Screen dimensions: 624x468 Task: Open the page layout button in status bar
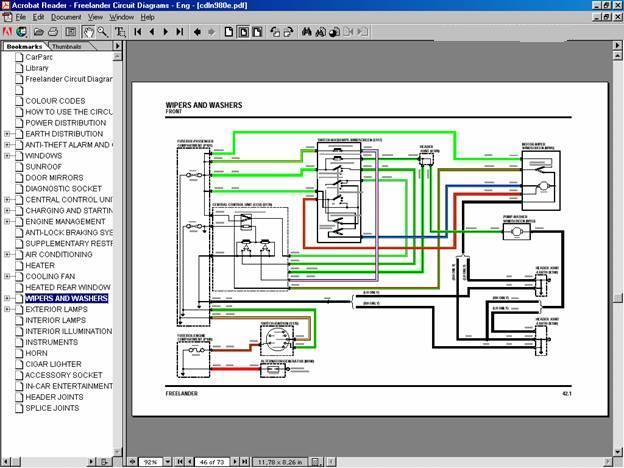tap(316, 462)
